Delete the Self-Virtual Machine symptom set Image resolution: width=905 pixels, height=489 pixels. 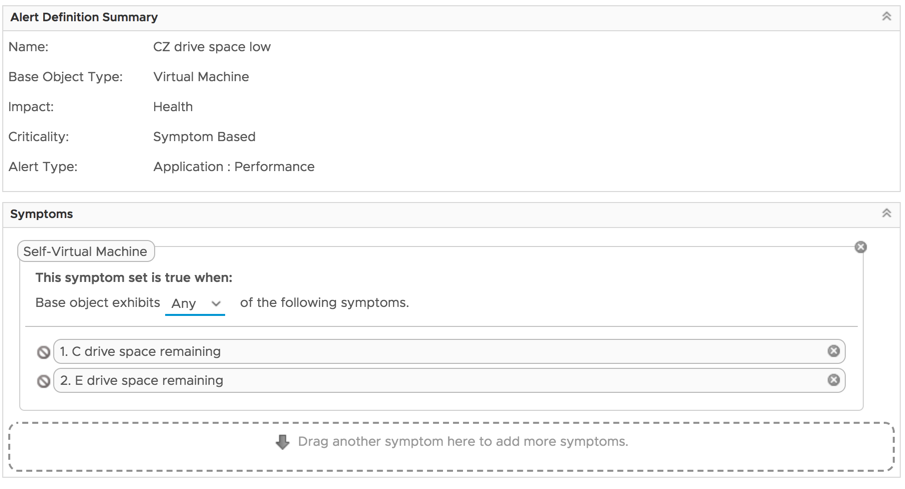click(x=861, y=247)
